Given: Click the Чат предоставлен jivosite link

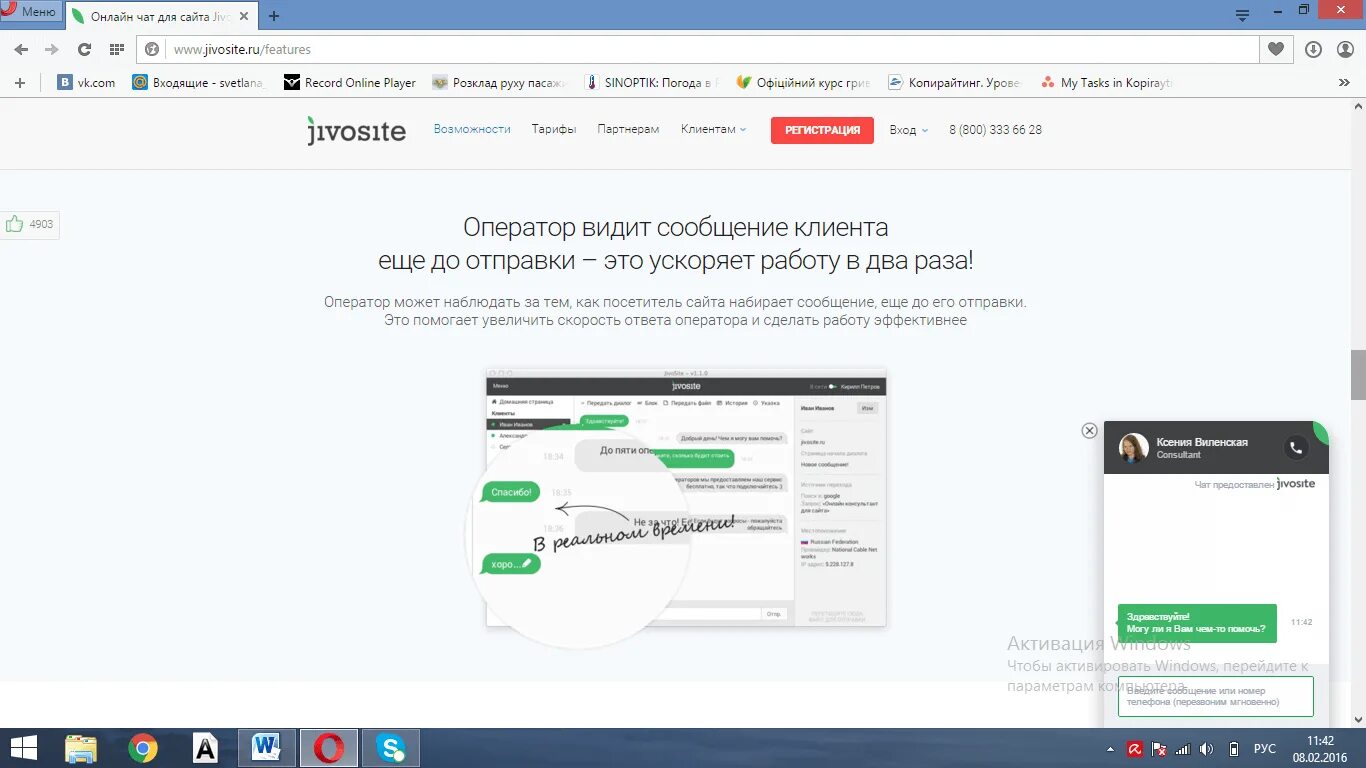Looking at the screenshot, I should pos(1254,484).
